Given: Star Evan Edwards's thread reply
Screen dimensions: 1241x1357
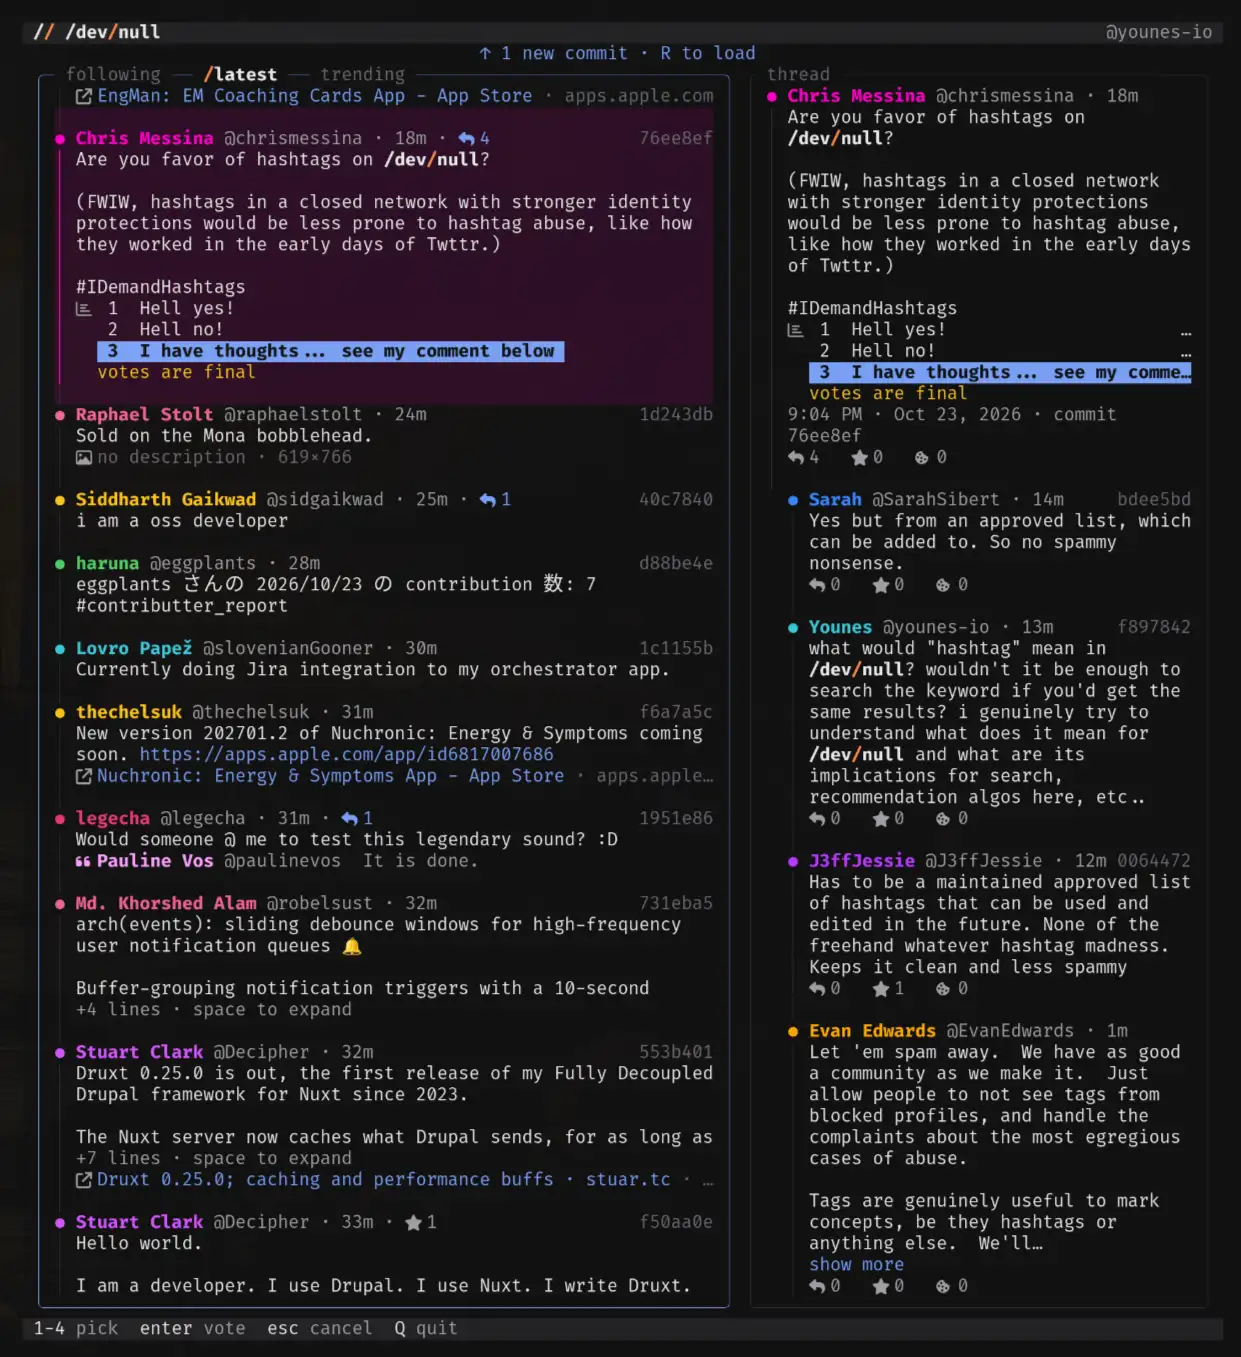Looking at the screenshot, I should click(881, 1286).
